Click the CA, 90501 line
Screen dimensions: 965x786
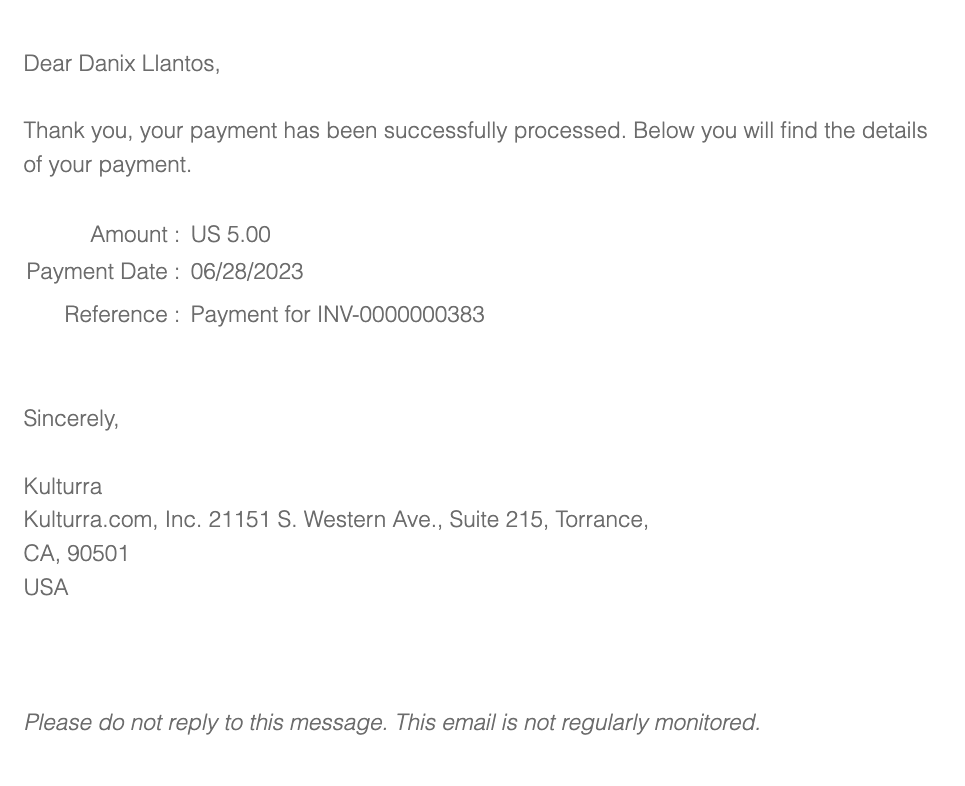point(77,554)
